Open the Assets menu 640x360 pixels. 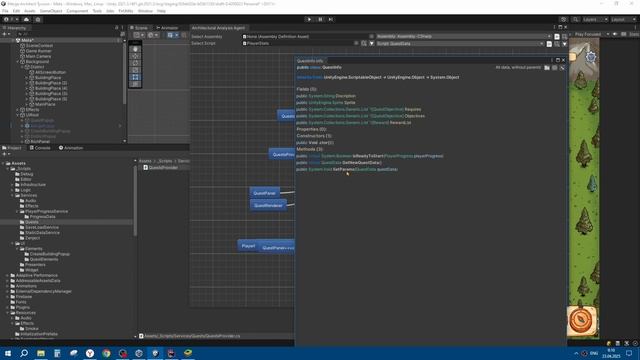pyautogui.click(x=30, y=11)
